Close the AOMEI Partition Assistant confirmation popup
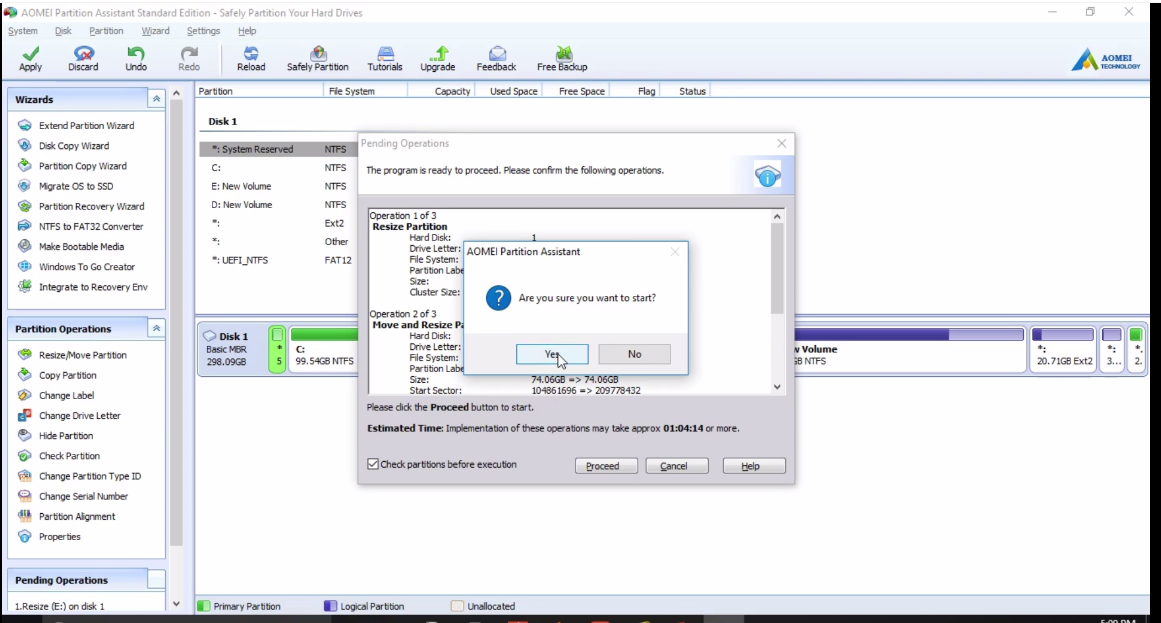Image resolution: width=1161 pixels, height=623 pixels. (x=675, y=252)
